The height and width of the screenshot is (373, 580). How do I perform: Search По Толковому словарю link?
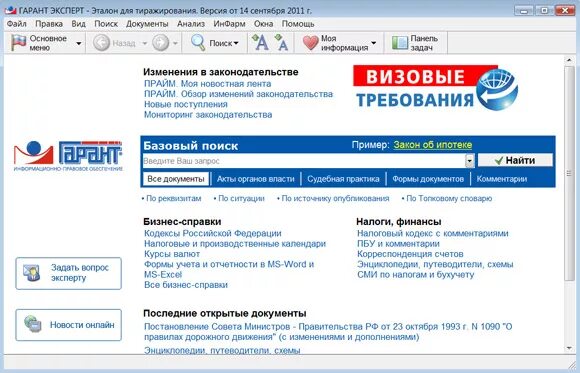pos(449,198)
